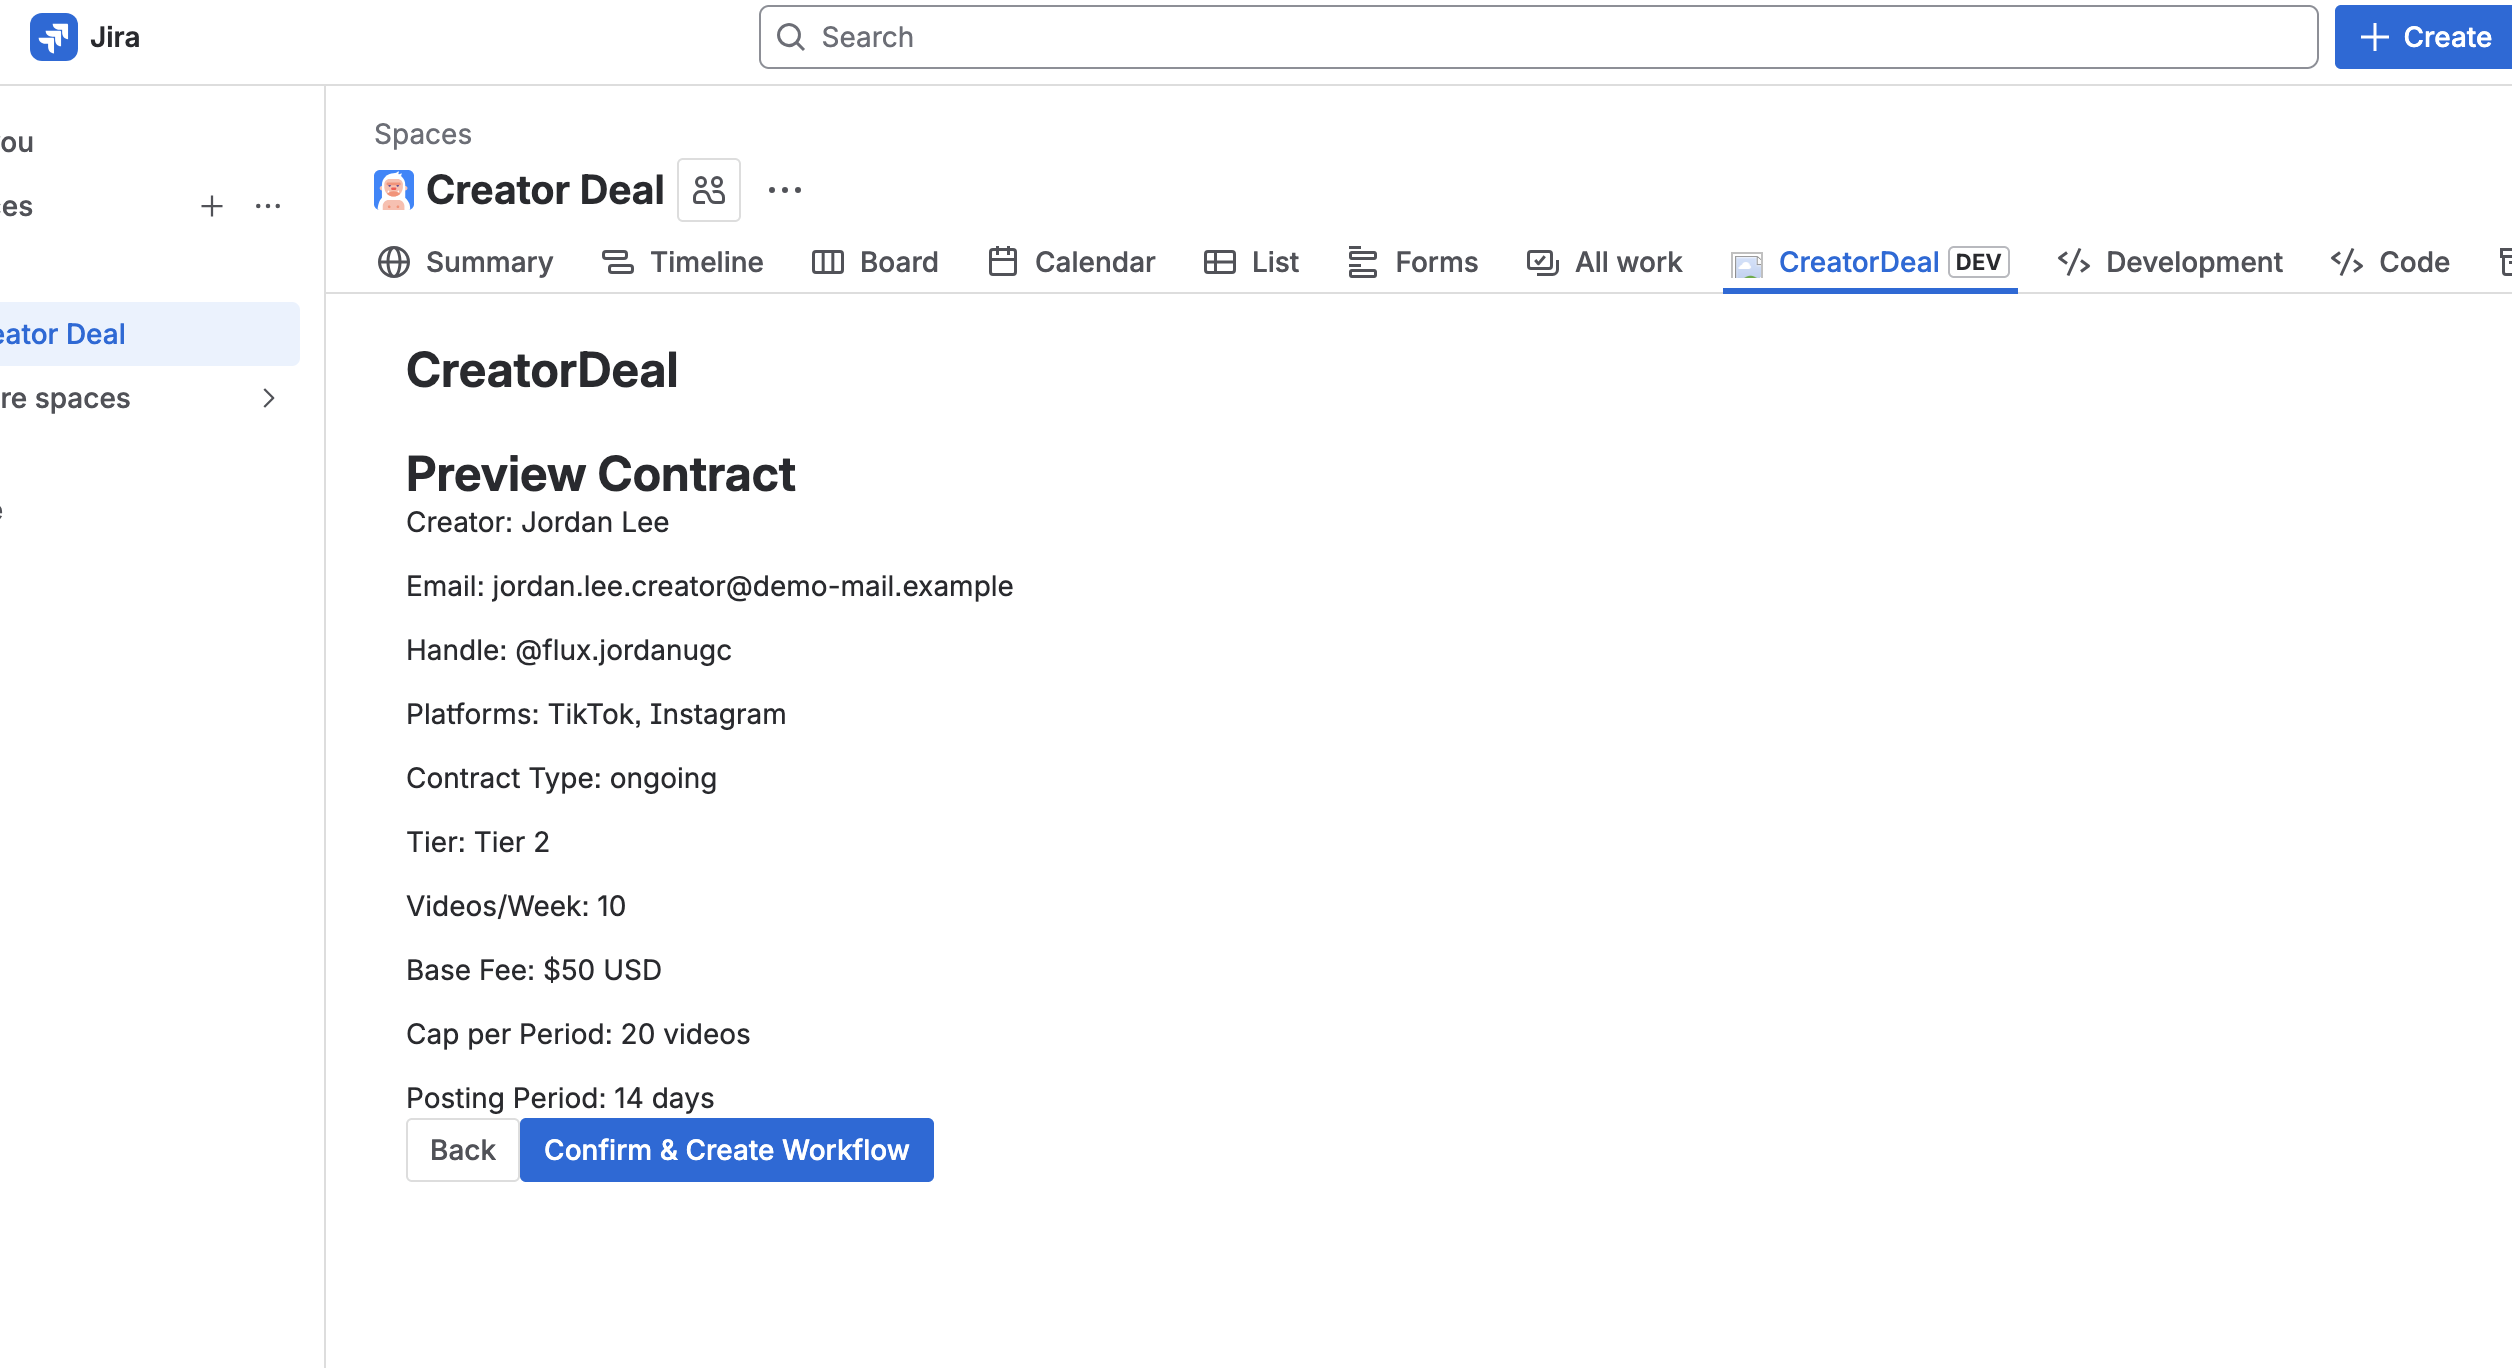Open the team members icon button
Image resolution: width=2512 pixels, height=1368 pixels.
point(708,190)
